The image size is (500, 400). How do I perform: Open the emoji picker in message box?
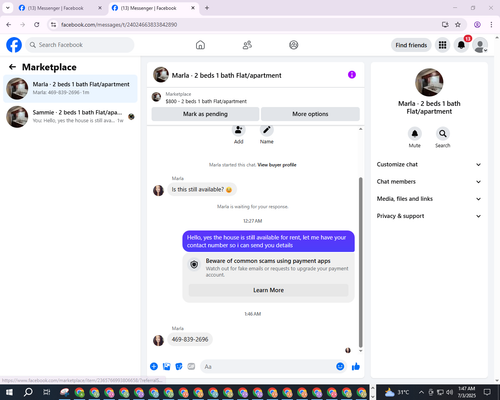pos(340,366)
